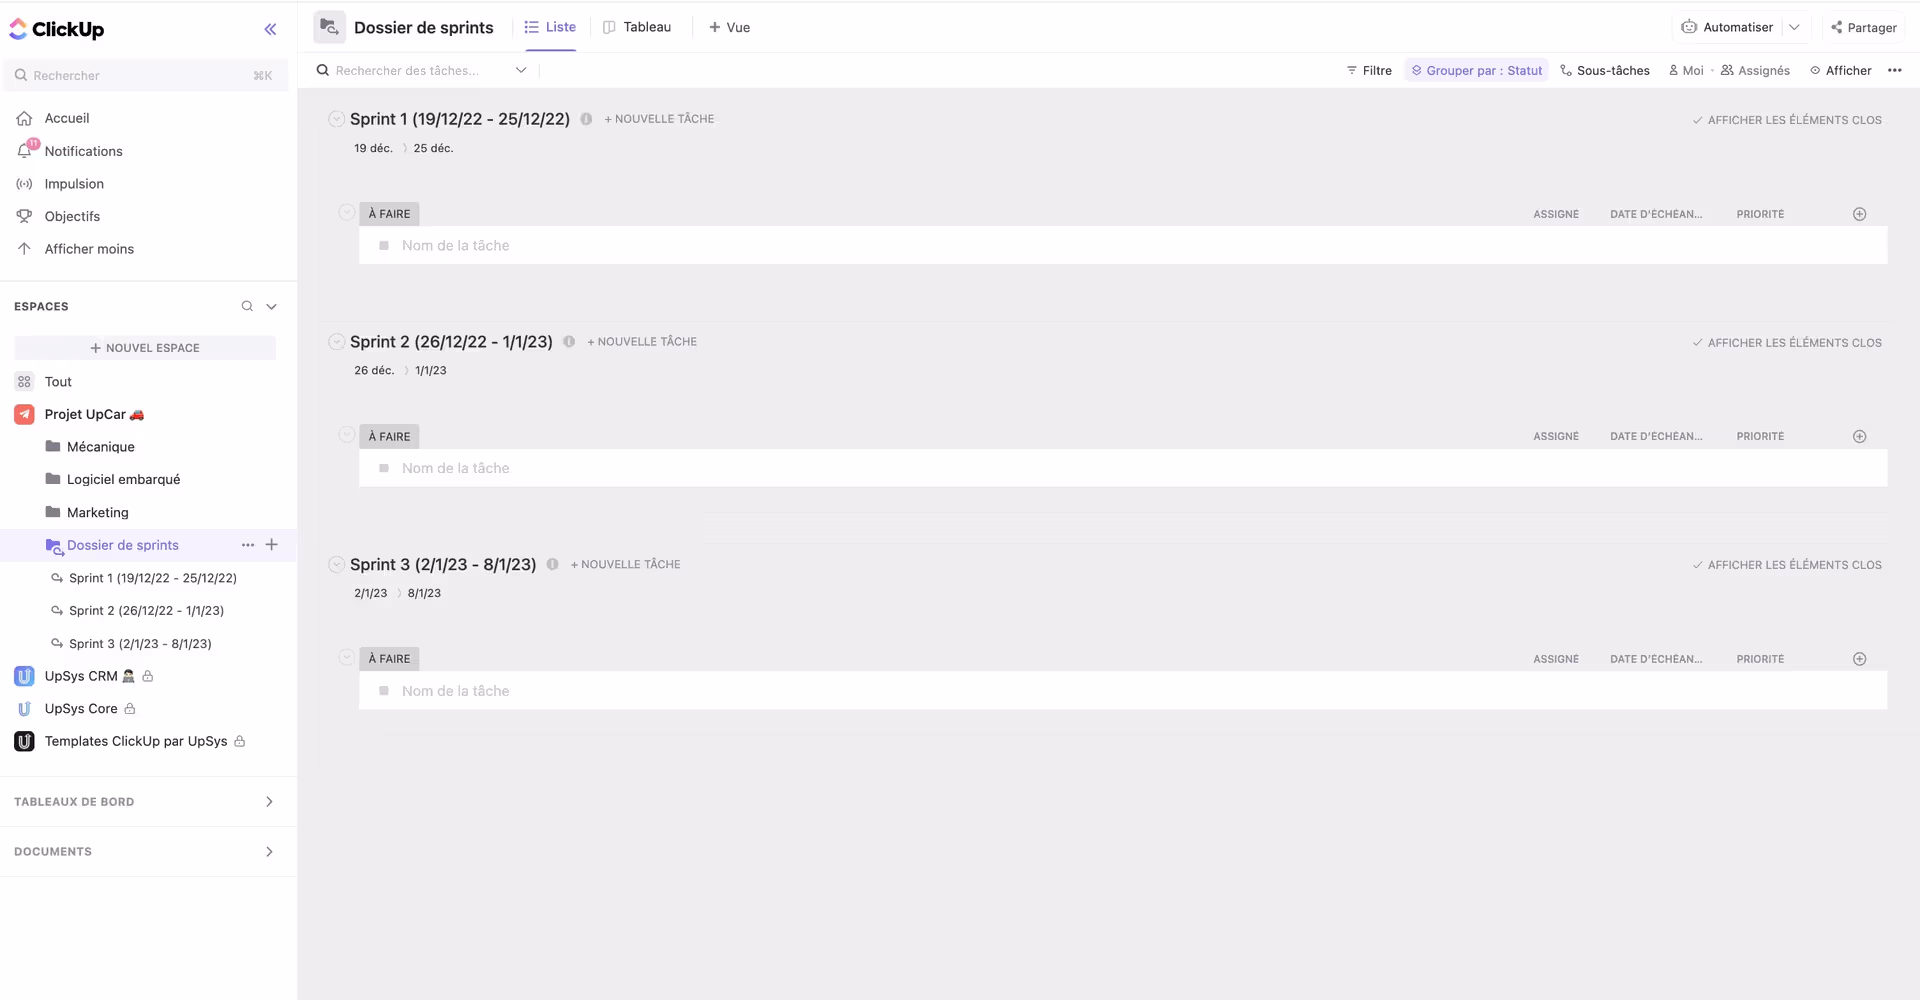Select the Liste view tab
This screenshot has height=1000, width=1920.
550,27
